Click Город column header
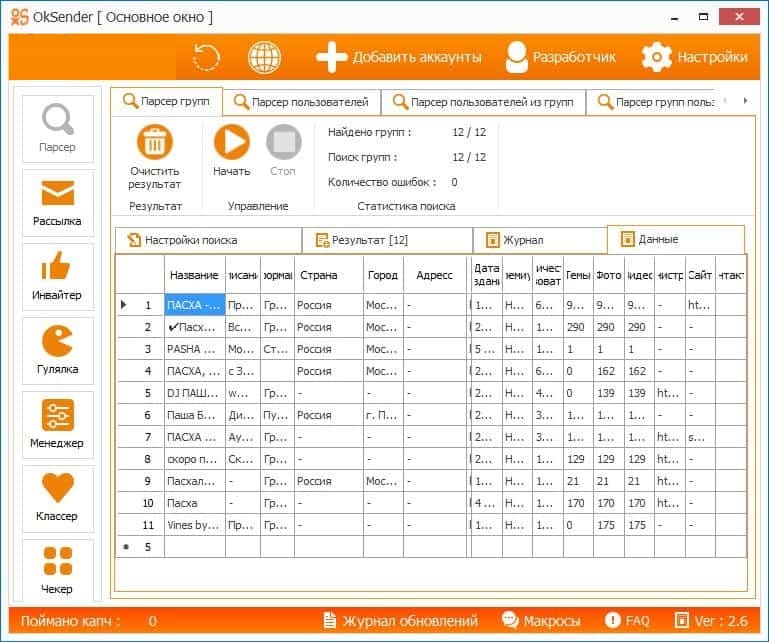Image resolution: width=769 pixels, height=642 pixels. 383,275
